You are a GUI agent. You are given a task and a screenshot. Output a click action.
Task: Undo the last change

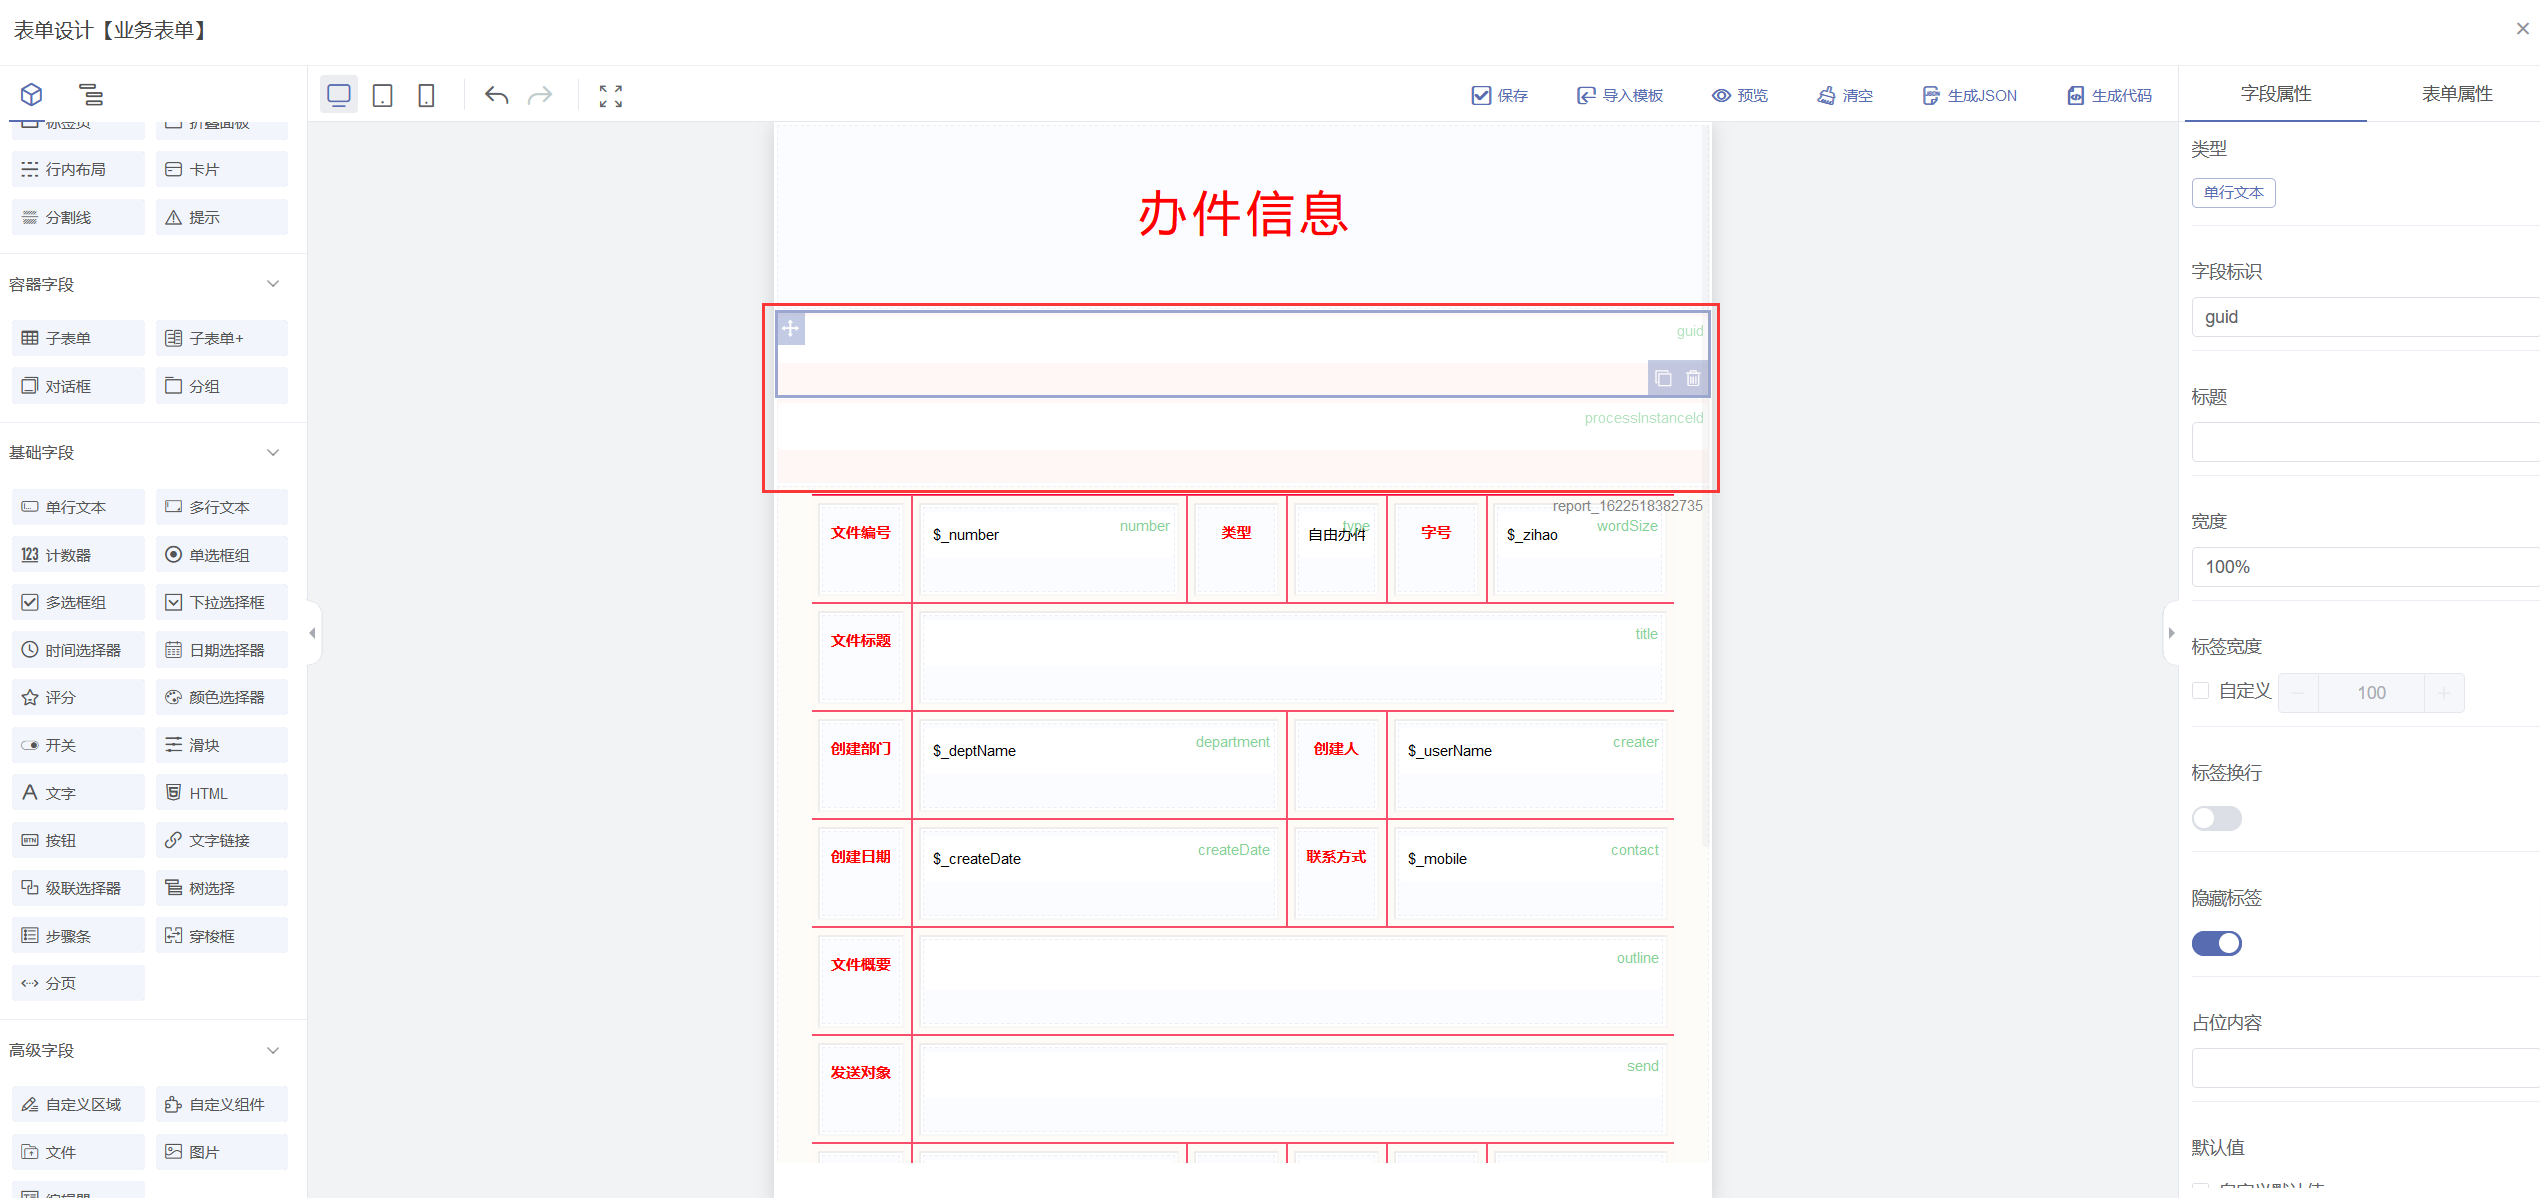click(x=497, y=96)
